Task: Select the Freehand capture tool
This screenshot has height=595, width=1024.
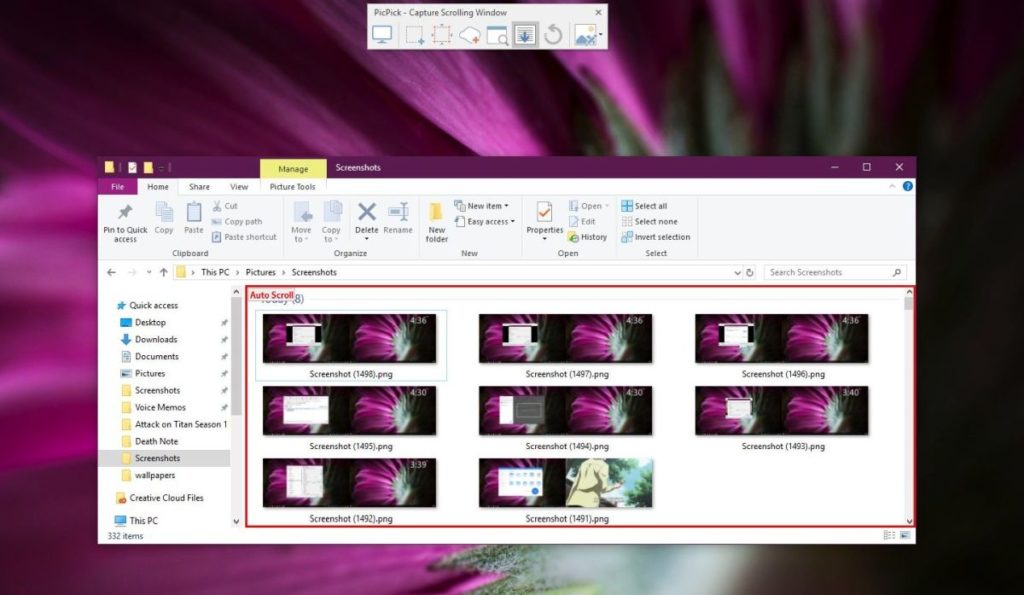Action: 469,33
